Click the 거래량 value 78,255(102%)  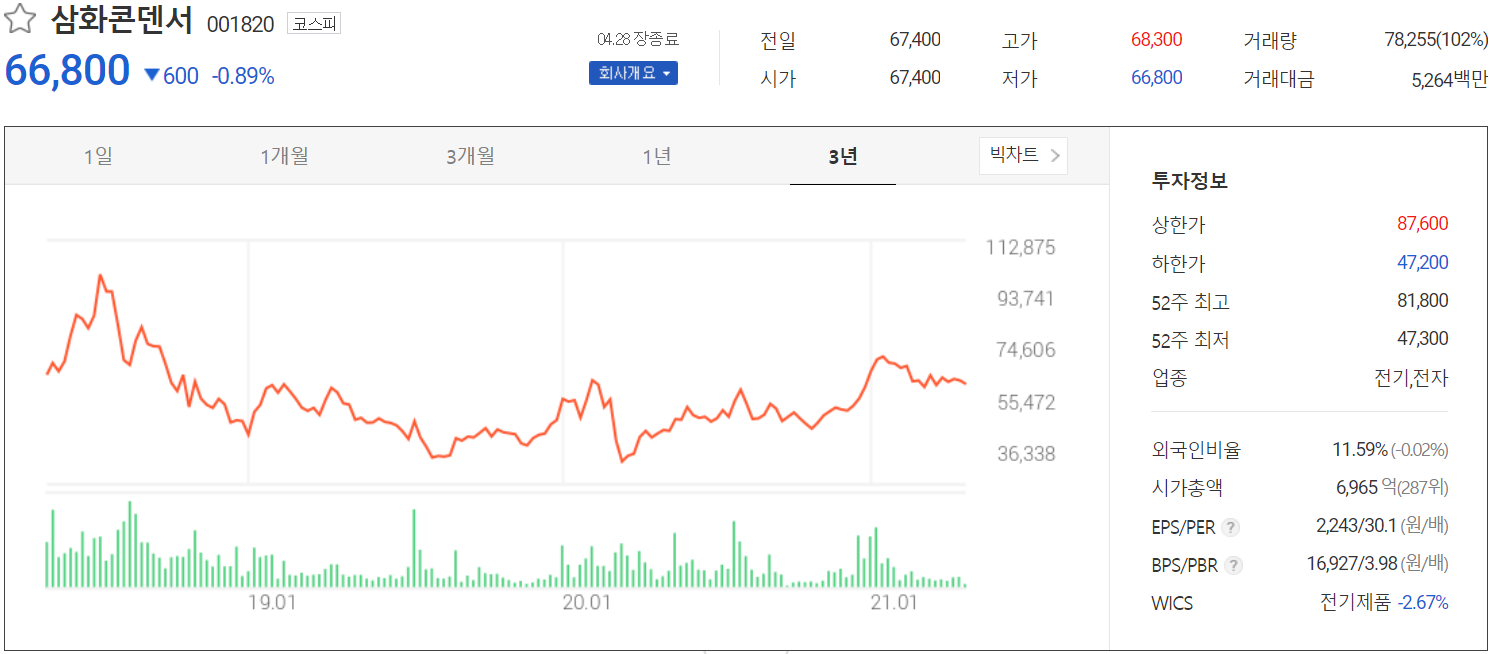click(x=1436, y=40)
